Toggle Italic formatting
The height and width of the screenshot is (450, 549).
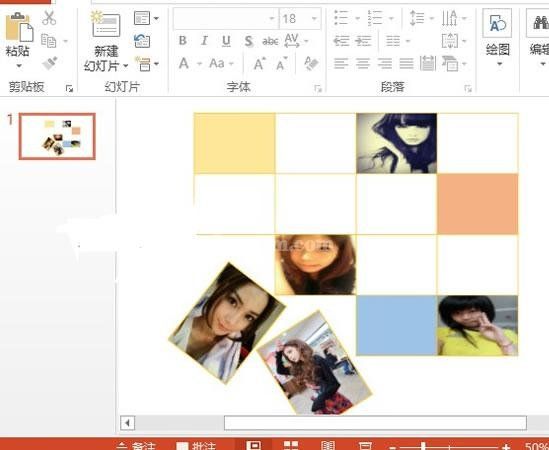click(204, 41)
